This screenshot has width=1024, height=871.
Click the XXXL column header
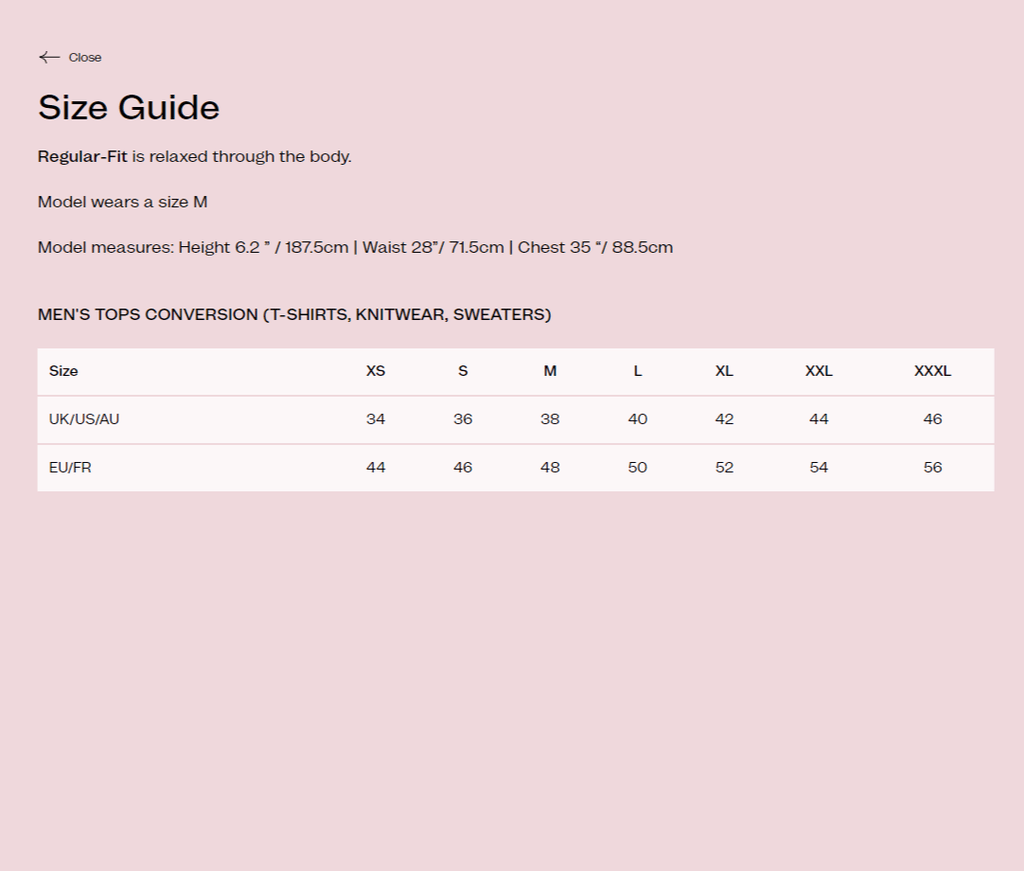(x=932, y=371)
